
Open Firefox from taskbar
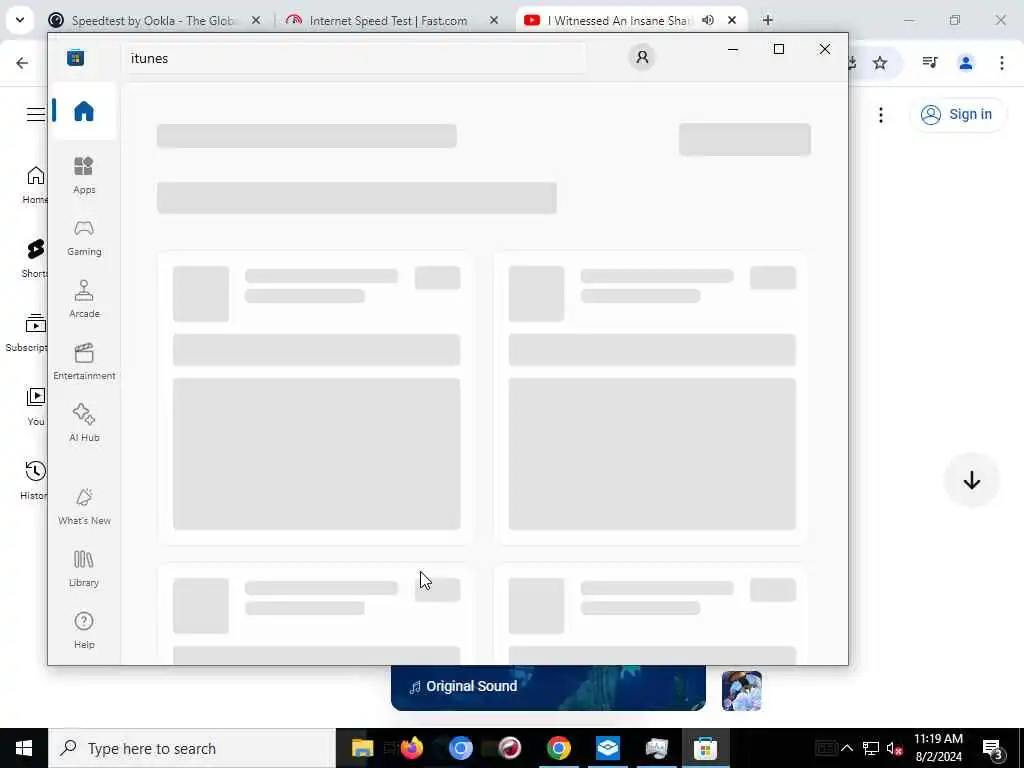[x=412, y=748]
